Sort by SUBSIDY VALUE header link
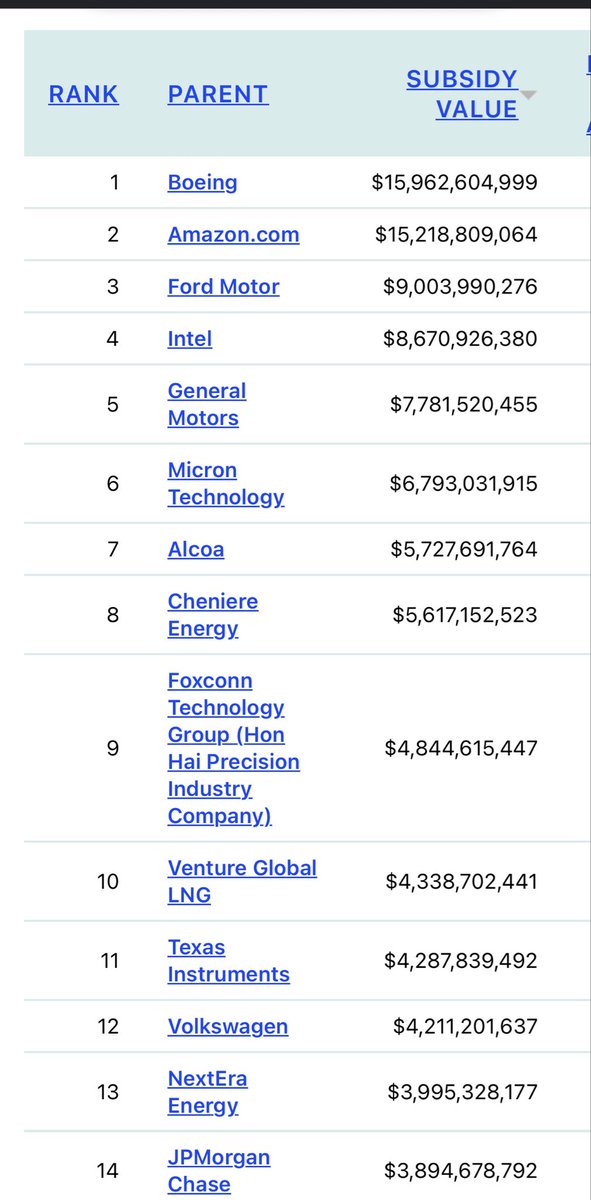This screenshot has height=1200, width=591. [x=463, y=94]
